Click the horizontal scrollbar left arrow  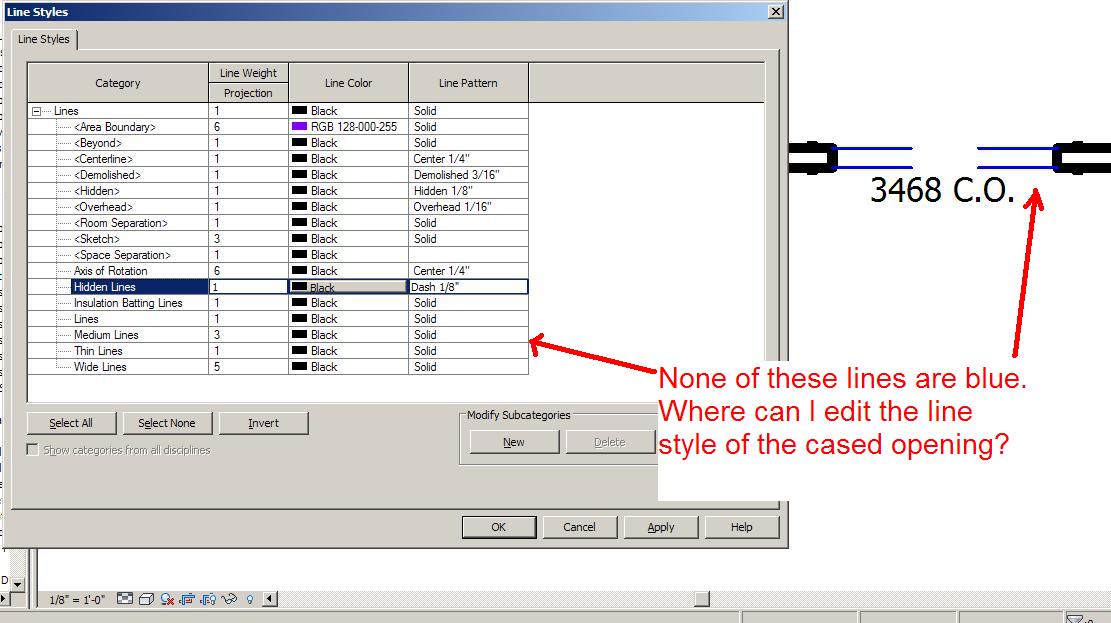point(270,599)
